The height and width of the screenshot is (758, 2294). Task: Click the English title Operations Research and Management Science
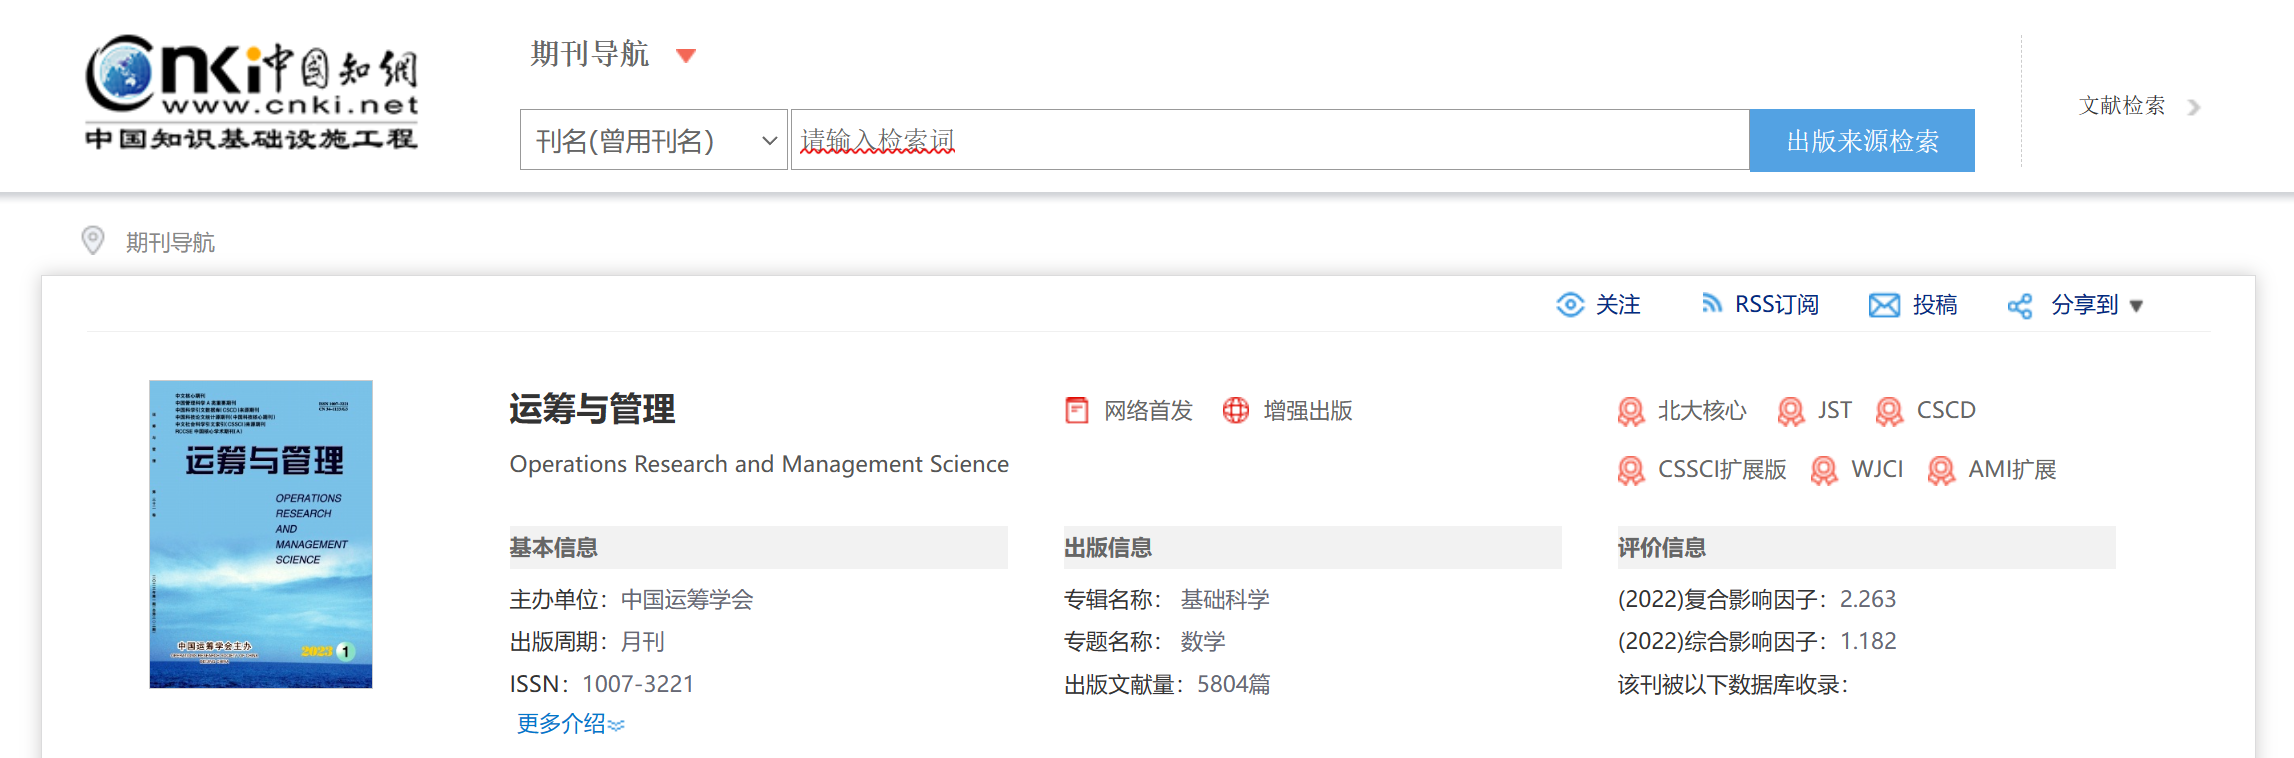pos(759,464)
